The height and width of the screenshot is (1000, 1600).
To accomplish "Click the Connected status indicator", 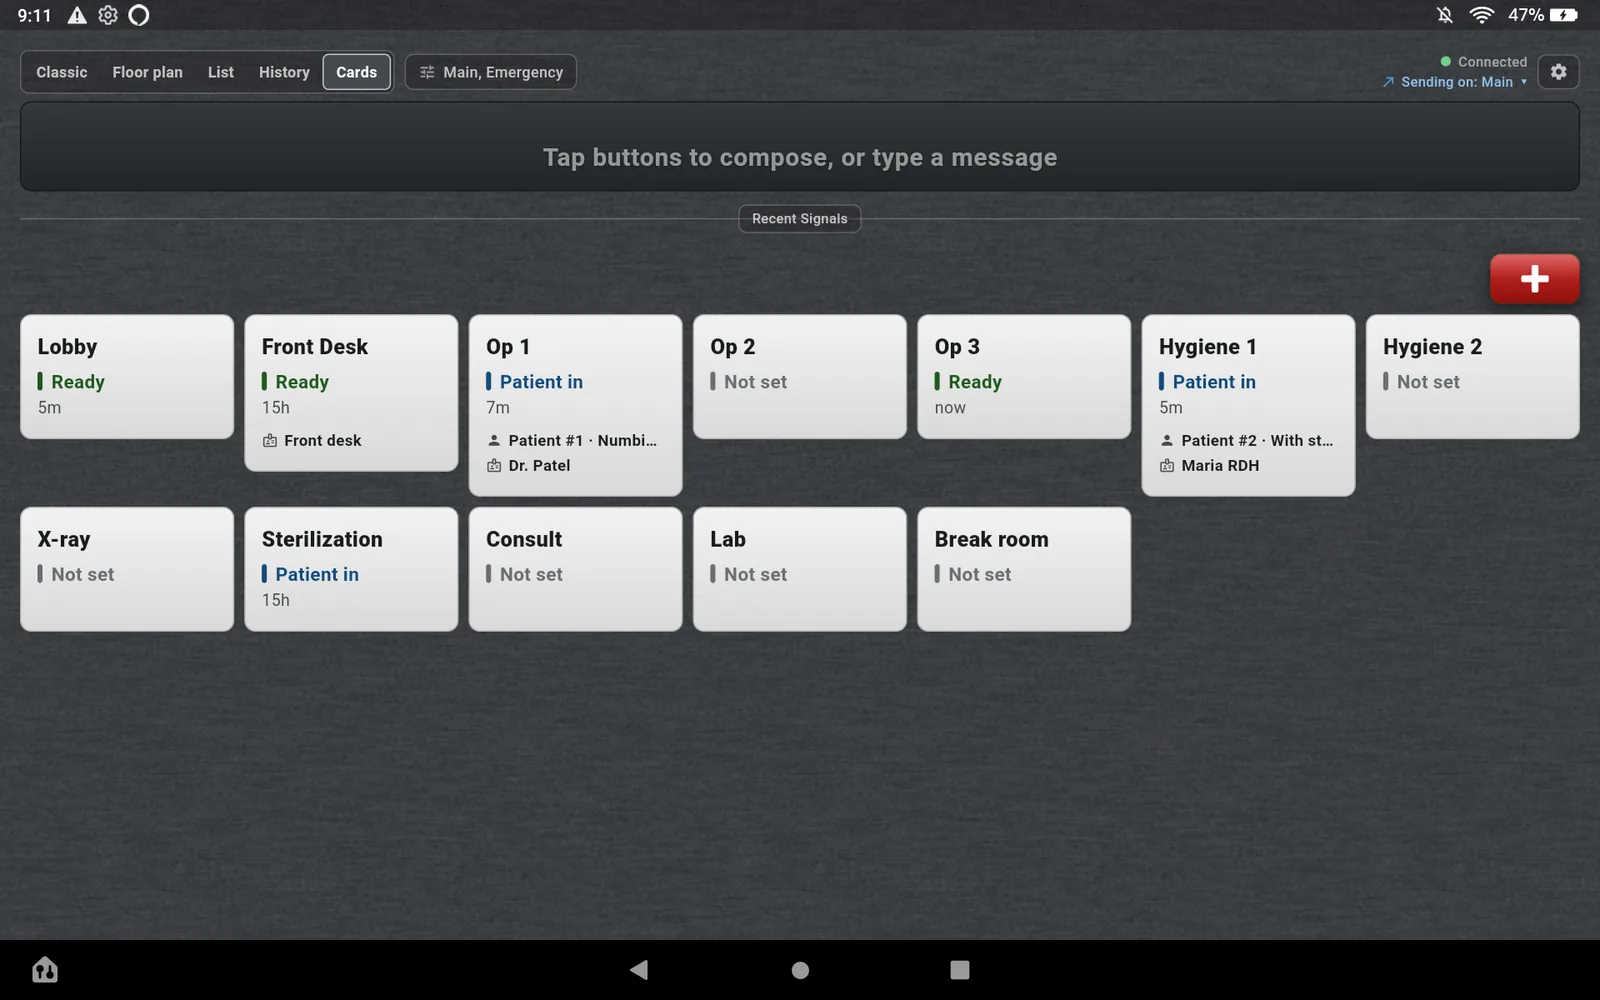I will click(x=1483, y=62).
